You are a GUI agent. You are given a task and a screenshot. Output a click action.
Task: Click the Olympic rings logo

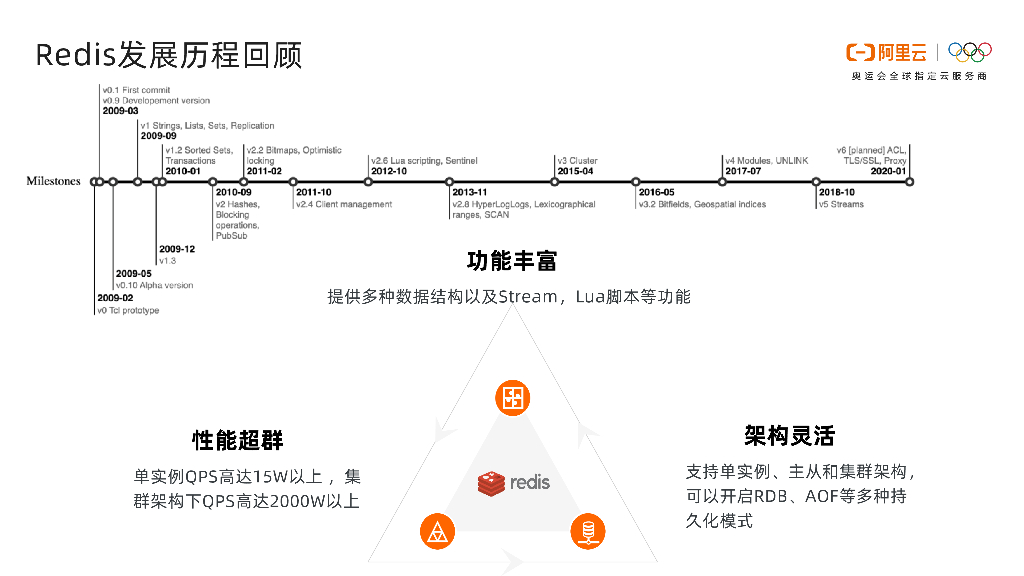(970, 52)
